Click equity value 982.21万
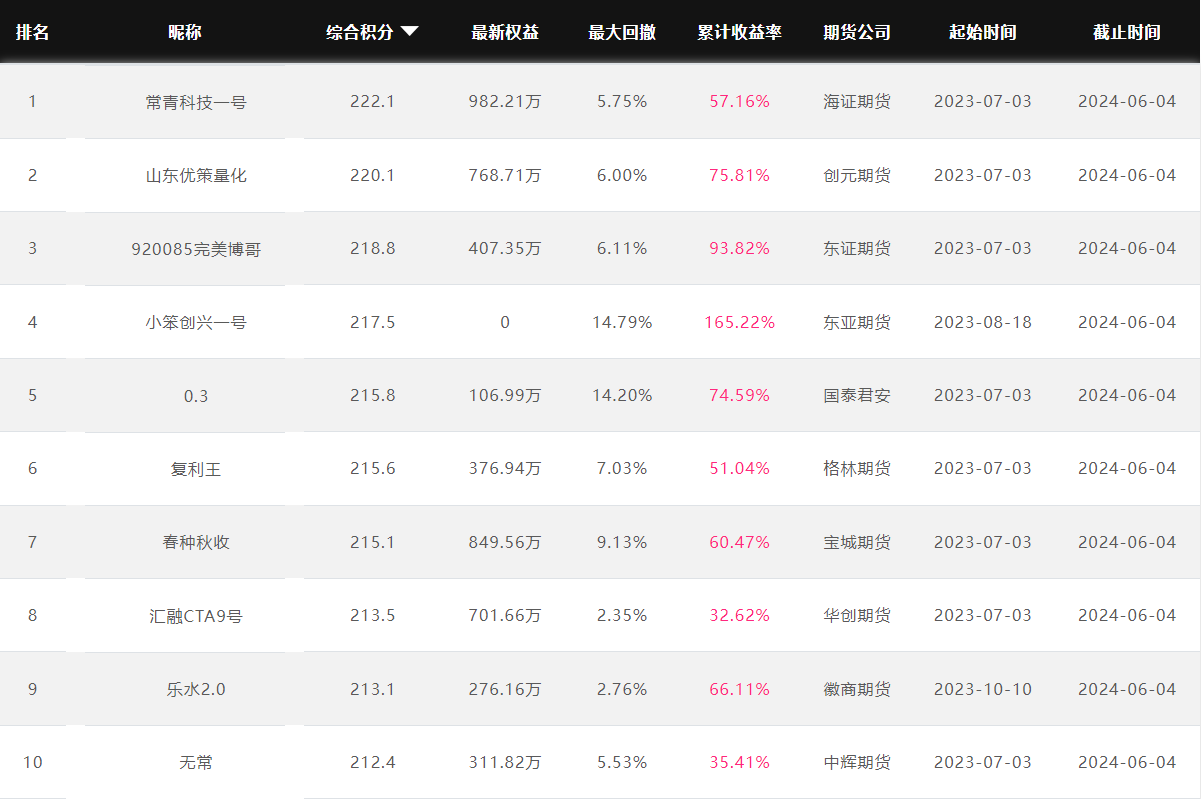Image resolution: width=1201 pixels, height=799 pixels. [x=505, y=101]
